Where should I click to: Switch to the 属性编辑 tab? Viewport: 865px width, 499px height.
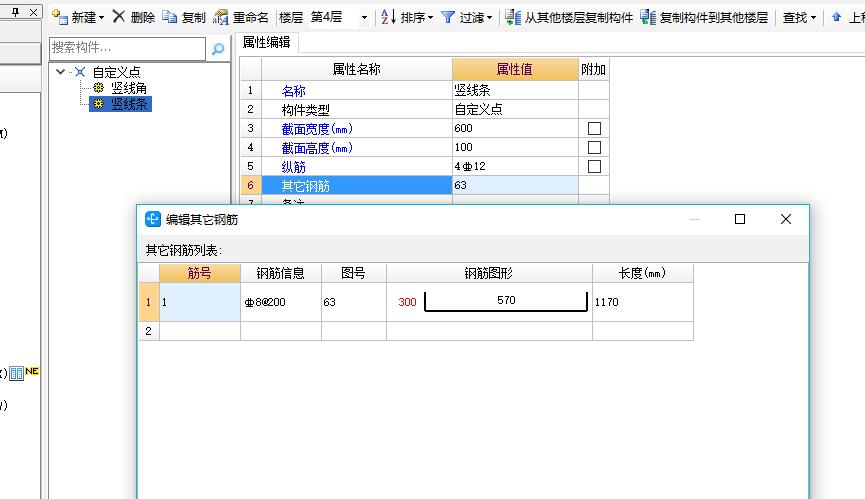click(266, 42)
